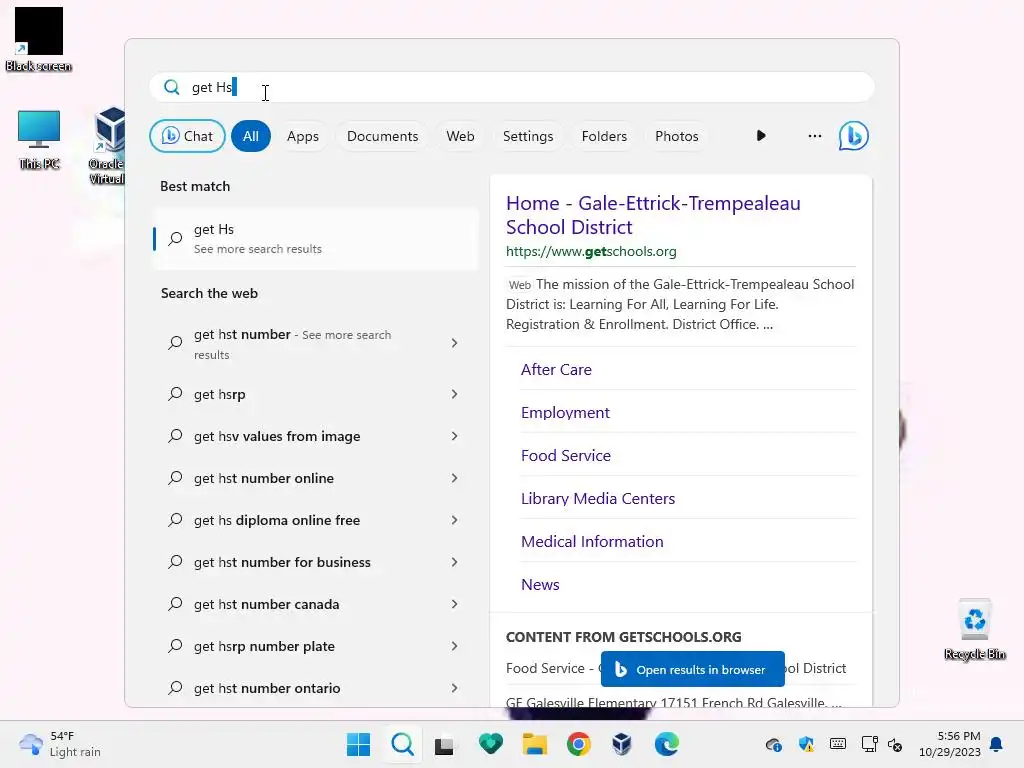Select 'get hsv values from image' suggestion
The width and height of the screenshot is (1024, 768).
pyautogui.click(x=316, y=436)
